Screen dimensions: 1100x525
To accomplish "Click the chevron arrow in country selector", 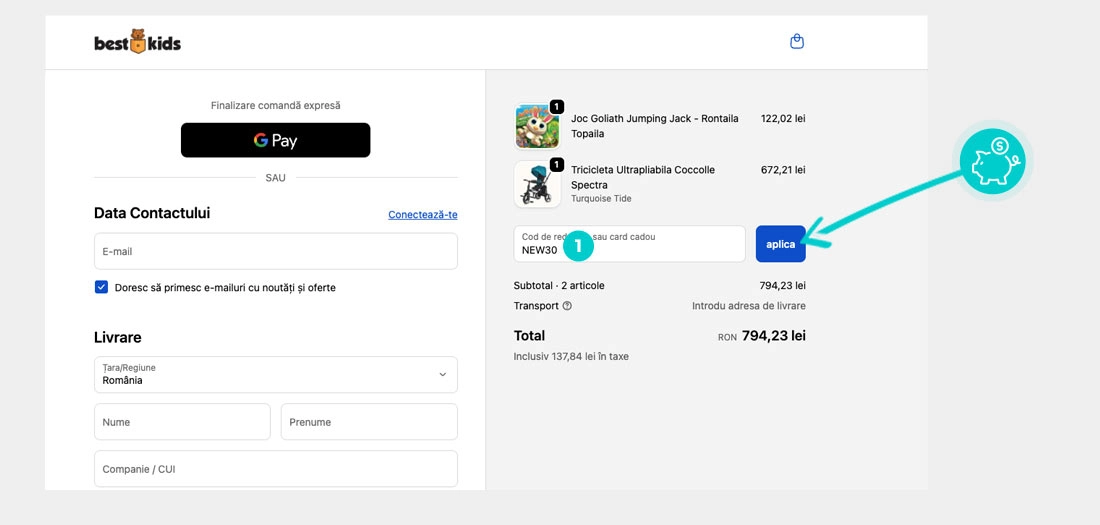I will pyautogui.click(x=443, y=375).
